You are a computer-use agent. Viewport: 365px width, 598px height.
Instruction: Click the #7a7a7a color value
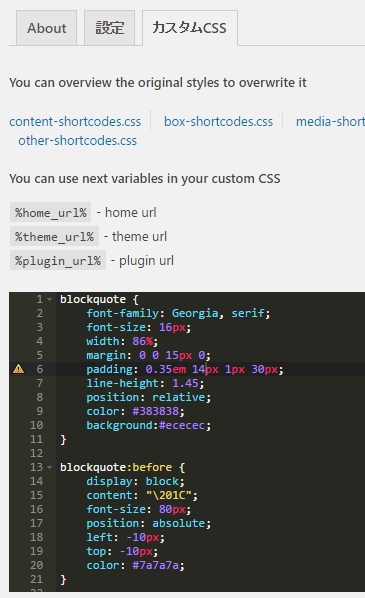click(155, 565)
